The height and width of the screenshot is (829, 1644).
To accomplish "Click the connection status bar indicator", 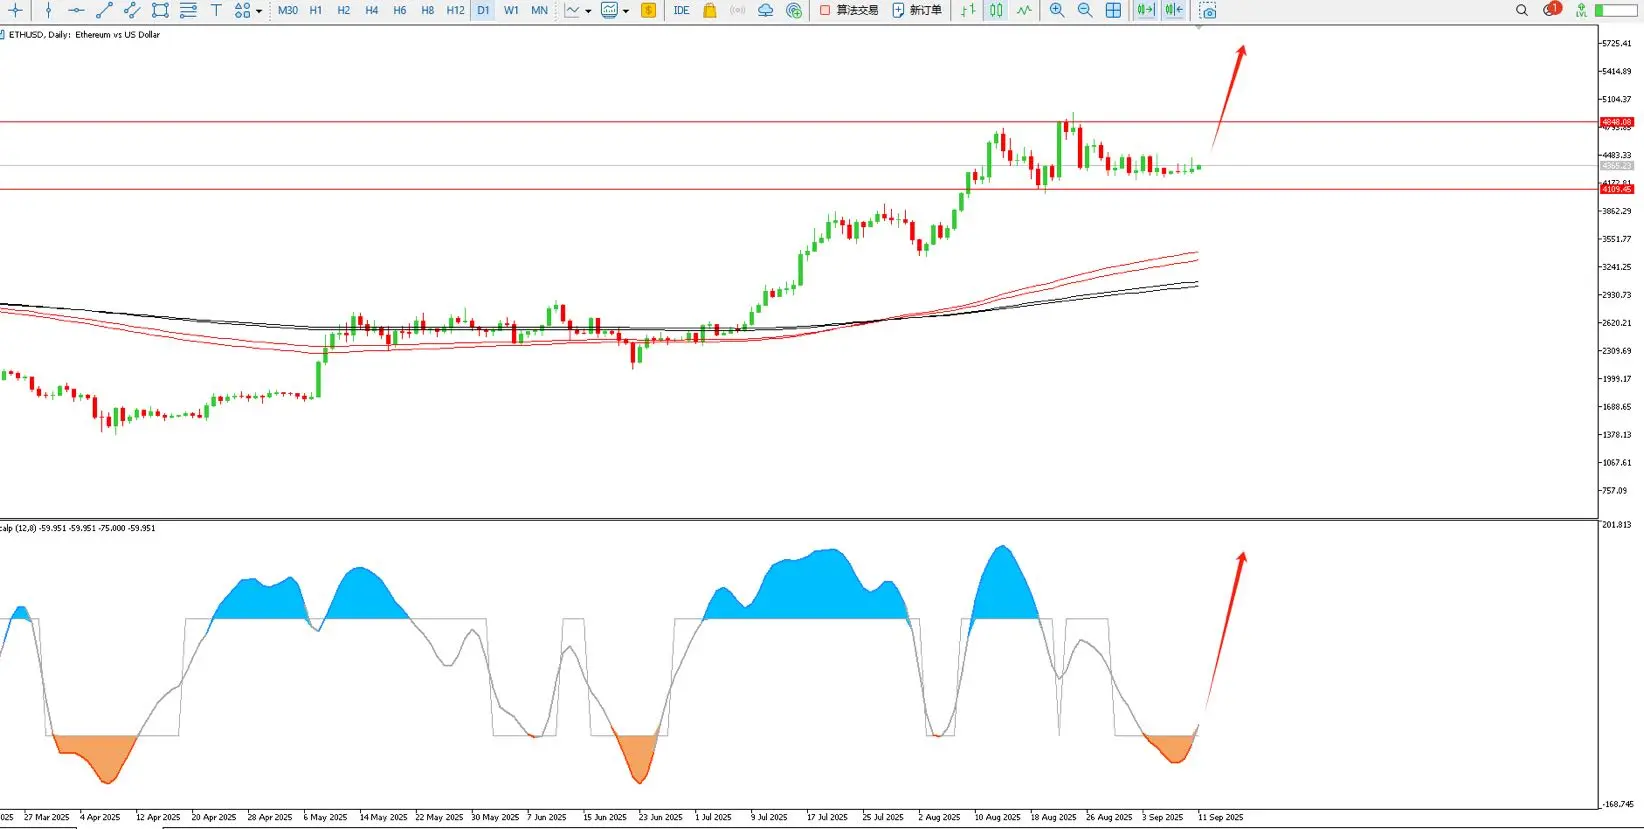I will [1615, 10].
